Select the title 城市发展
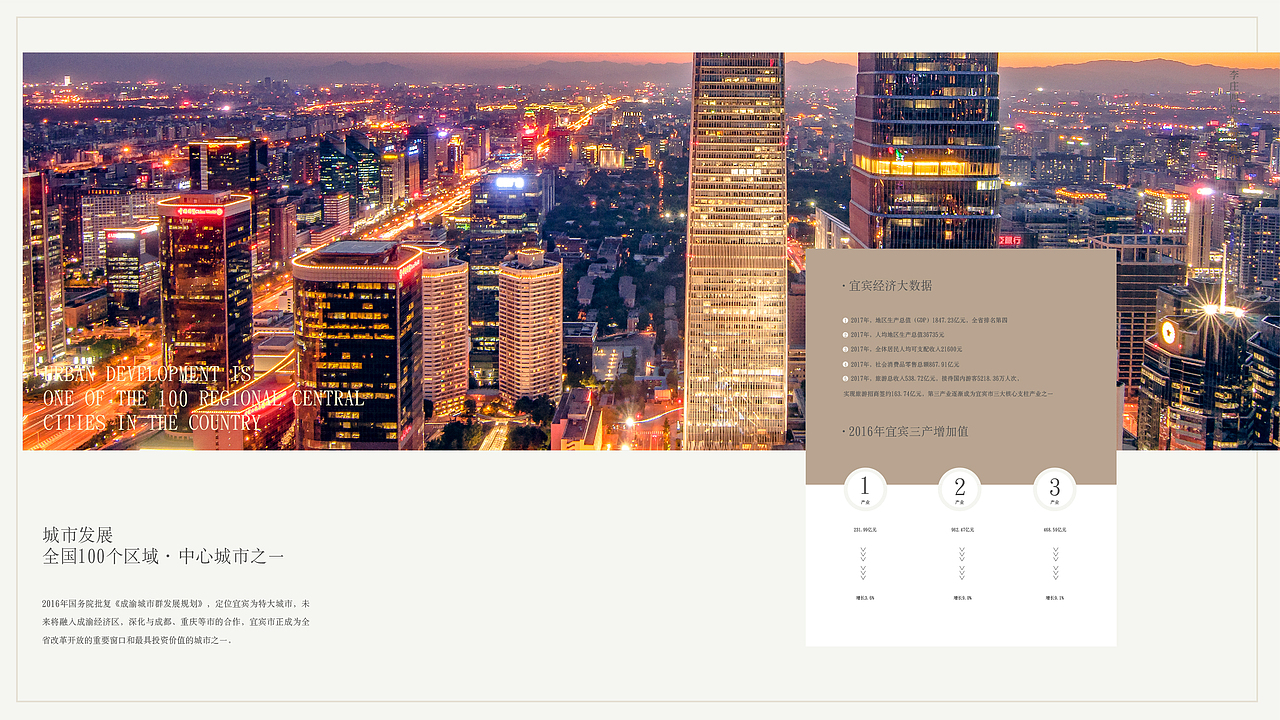This screenshot has height=720, width=1280. click(x=78, y=535)
